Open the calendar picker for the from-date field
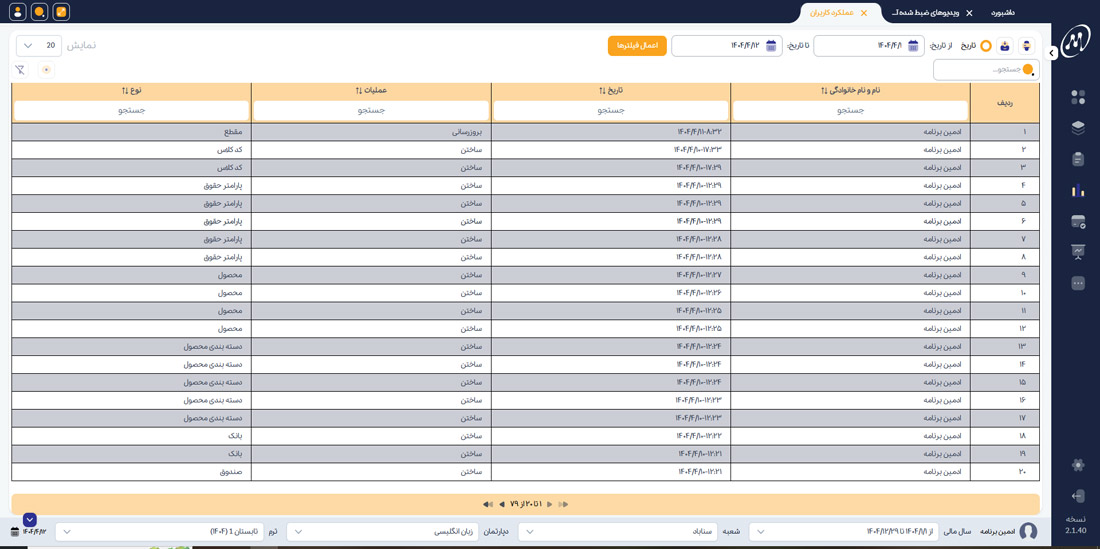The height and width of the screenshot is (549, 1100). tap(912, 46)
